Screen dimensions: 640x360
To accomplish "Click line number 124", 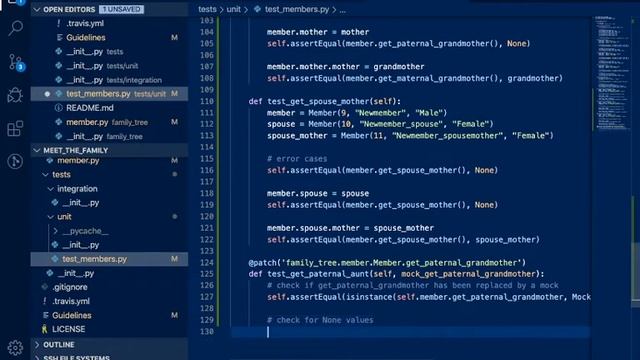I will tap(207, 263).
